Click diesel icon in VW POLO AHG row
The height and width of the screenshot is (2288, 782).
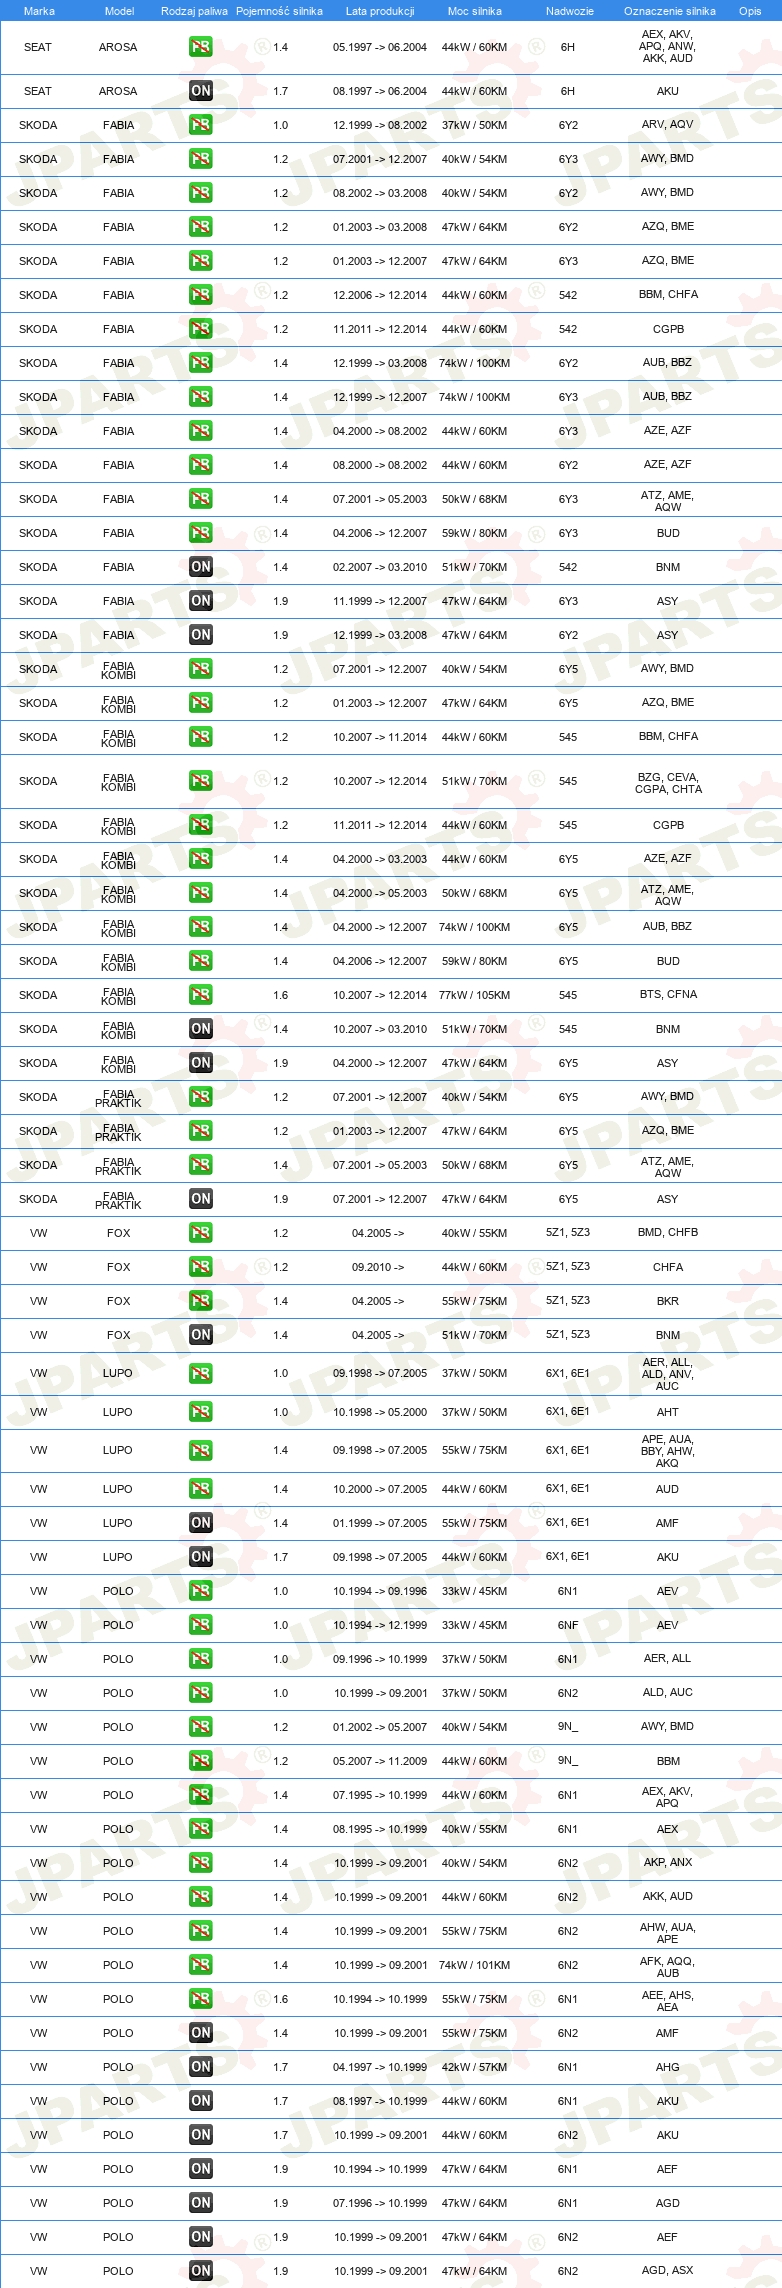(201, 2067)
